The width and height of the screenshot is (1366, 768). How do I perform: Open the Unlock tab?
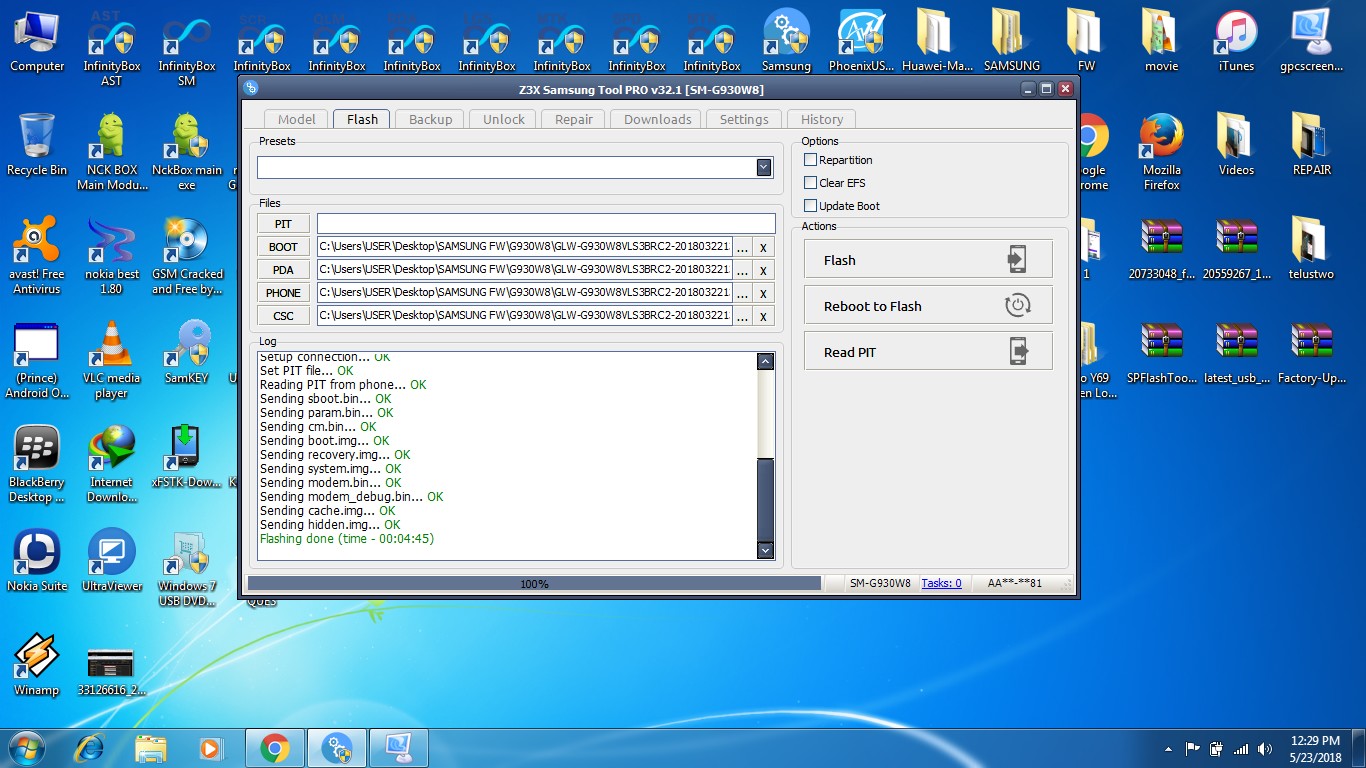[504, 119]
